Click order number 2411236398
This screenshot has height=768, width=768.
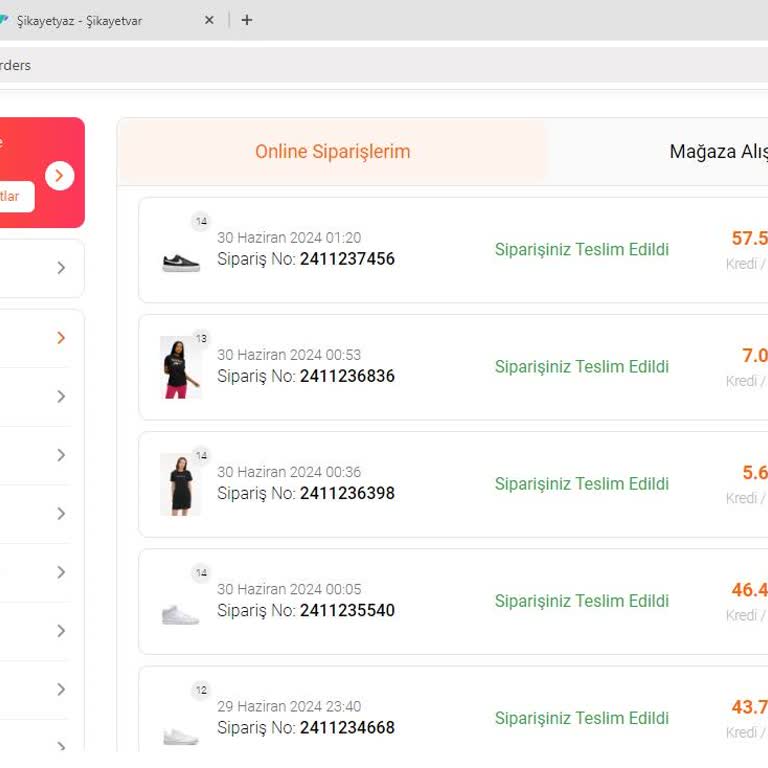pyautogui.click(x=347, y=493)
